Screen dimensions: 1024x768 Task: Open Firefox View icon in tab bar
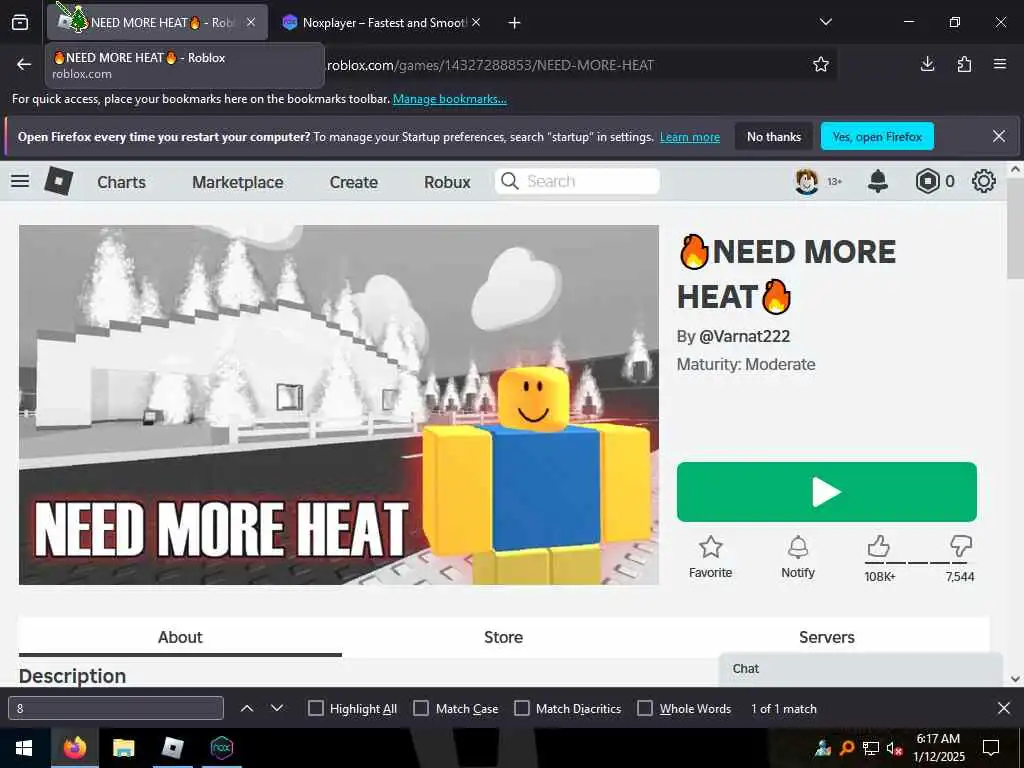(20, 23)
